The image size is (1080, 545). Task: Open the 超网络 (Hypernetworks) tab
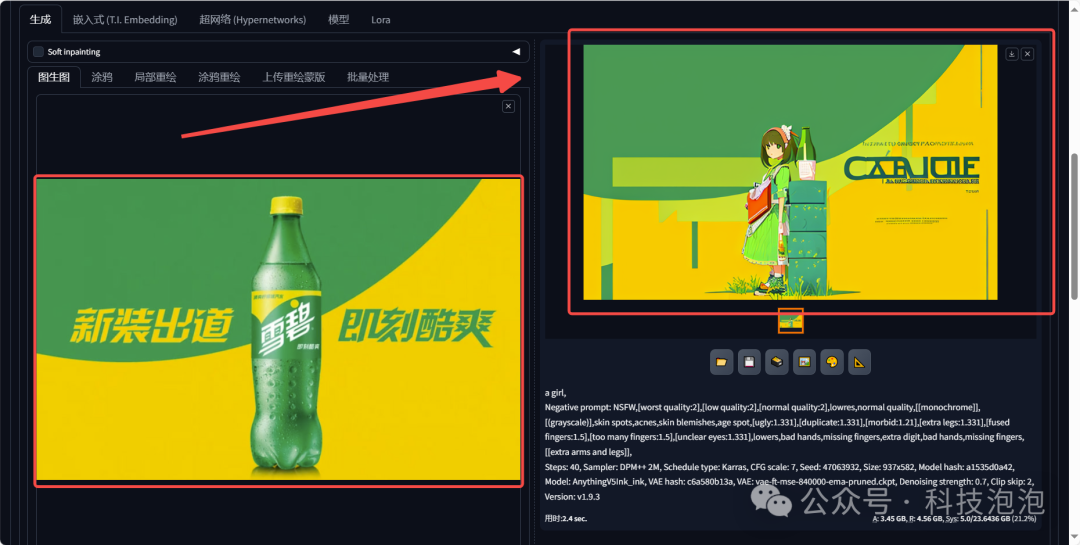point(253,19)
